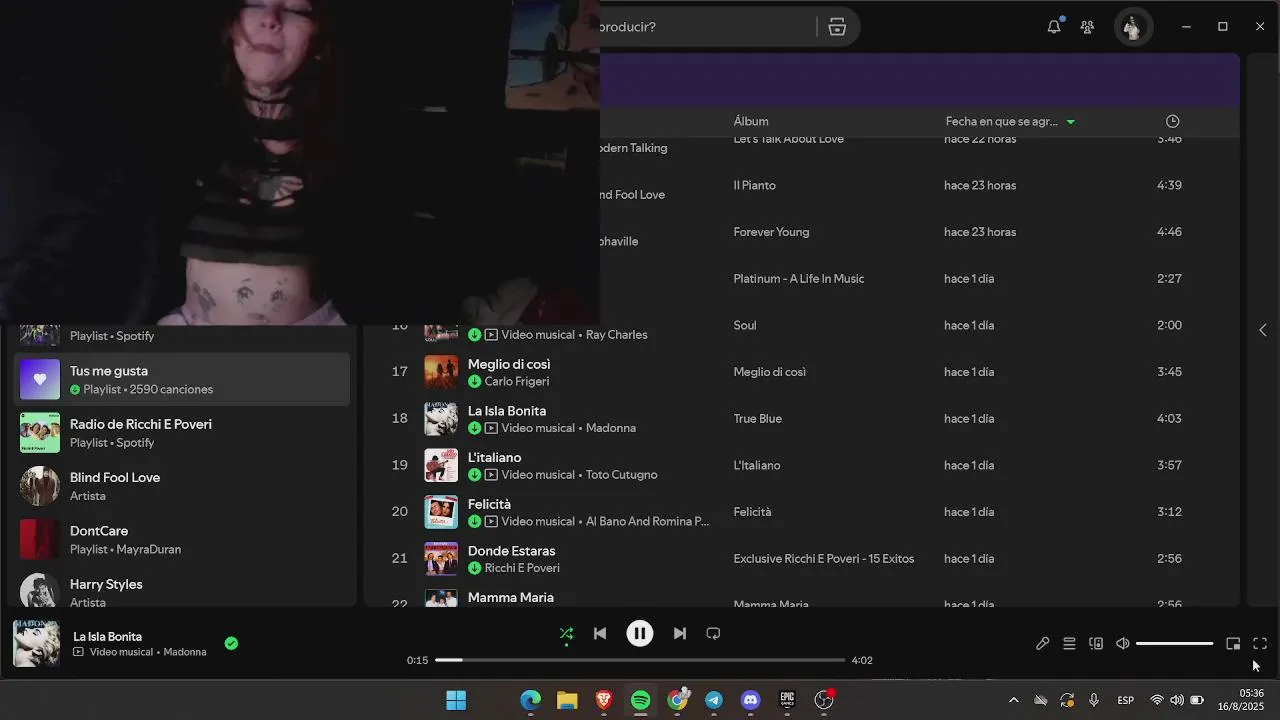
Task: Open La Isla Bonita now playing cover
Action: pyautogui.click(x=36, y=643)
